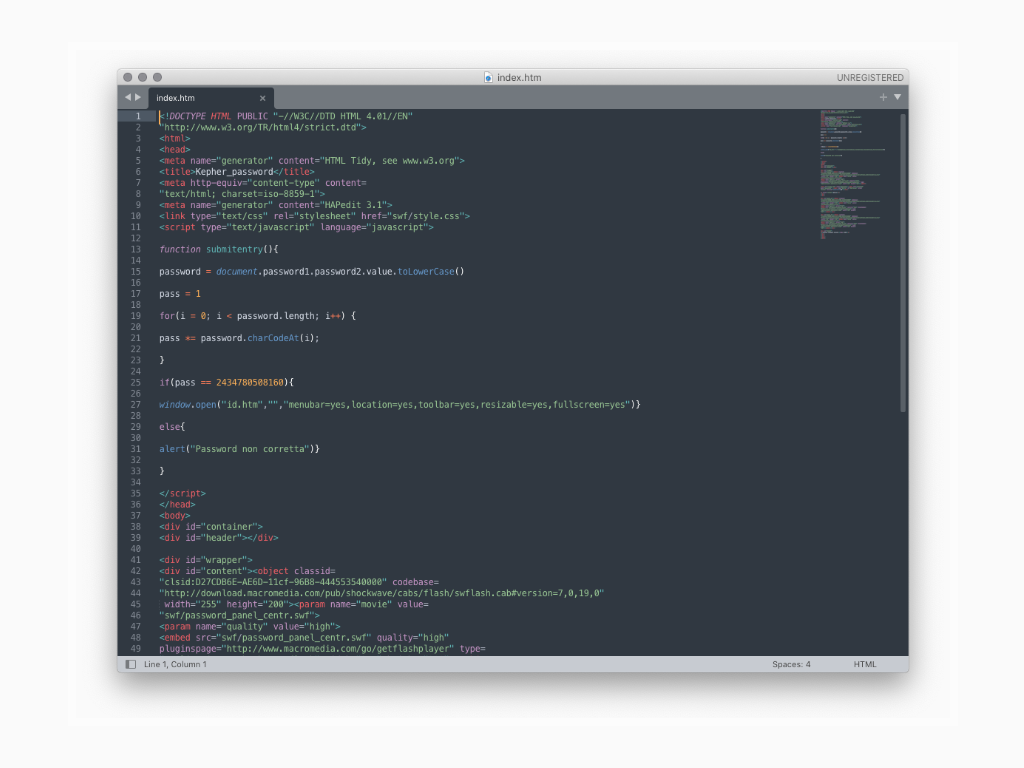Click line number 49 in gutter
The height and width of the screenshot is (768, 1024).
[x=136, y=648]
